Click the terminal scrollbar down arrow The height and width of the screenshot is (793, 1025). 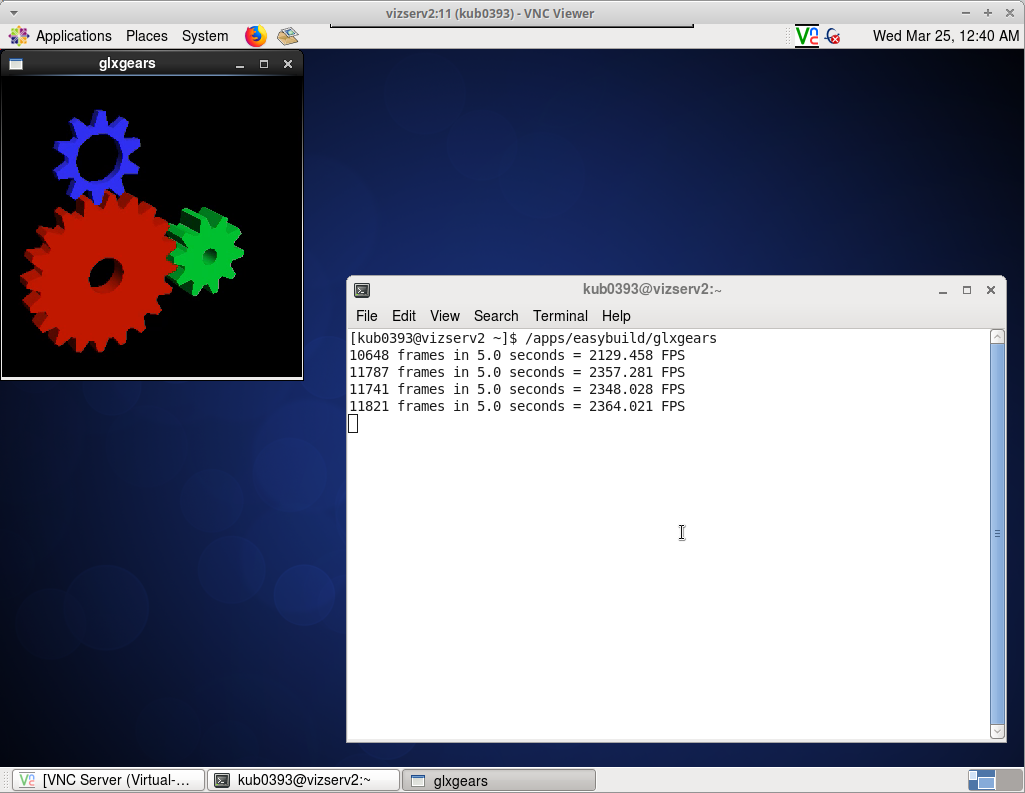point(997,732)
